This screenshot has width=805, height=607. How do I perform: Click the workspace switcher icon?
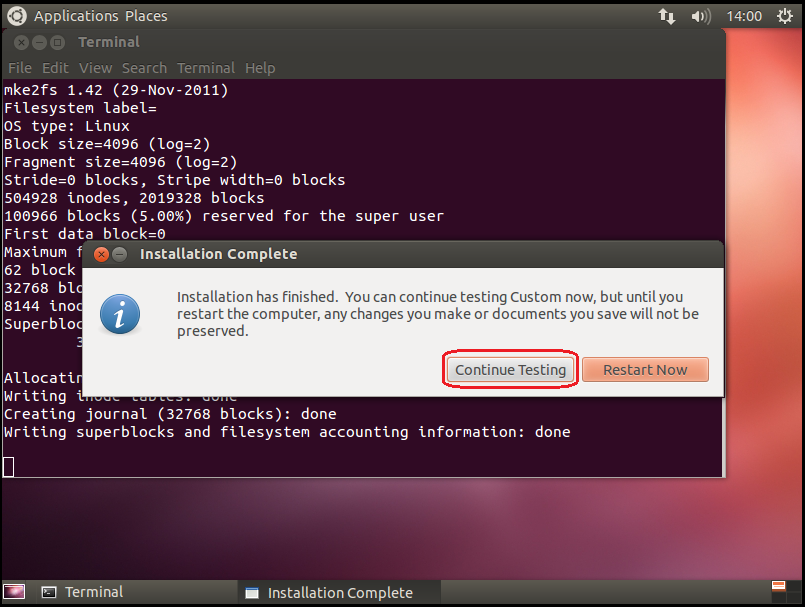click(x=779, y=590)
